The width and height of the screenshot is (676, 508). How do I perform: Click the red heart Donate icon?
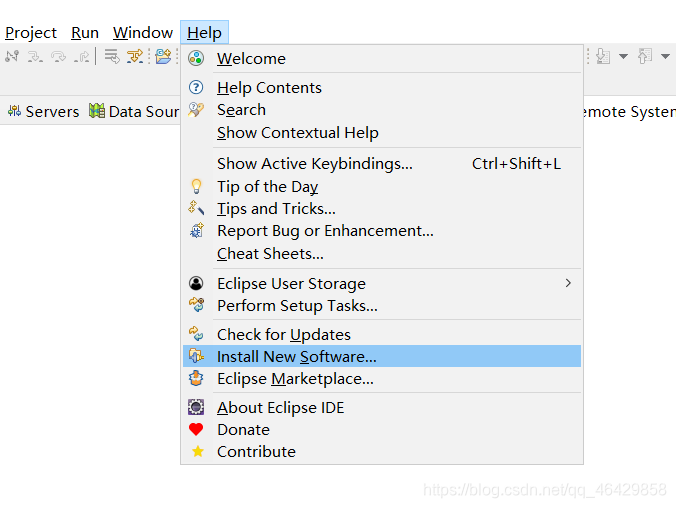196,430
